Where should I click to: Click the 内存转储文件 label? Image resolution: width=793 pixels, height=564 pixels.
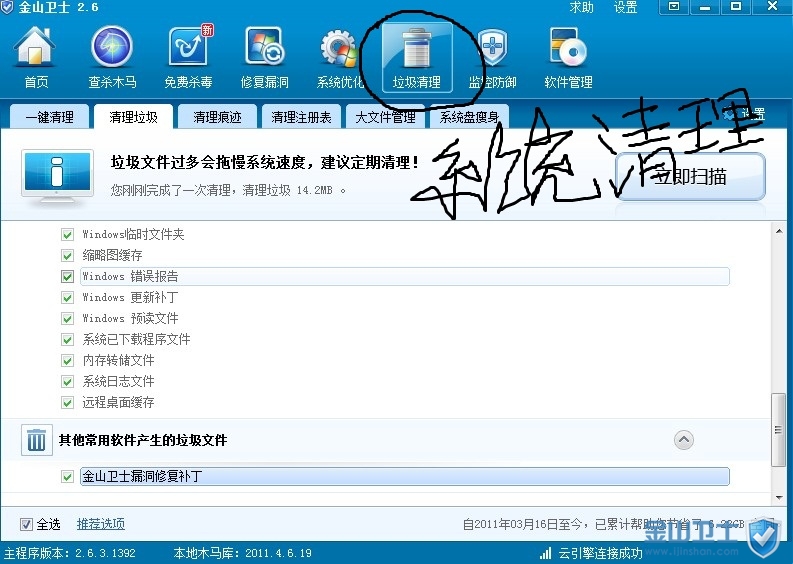[x=118, y=361]
